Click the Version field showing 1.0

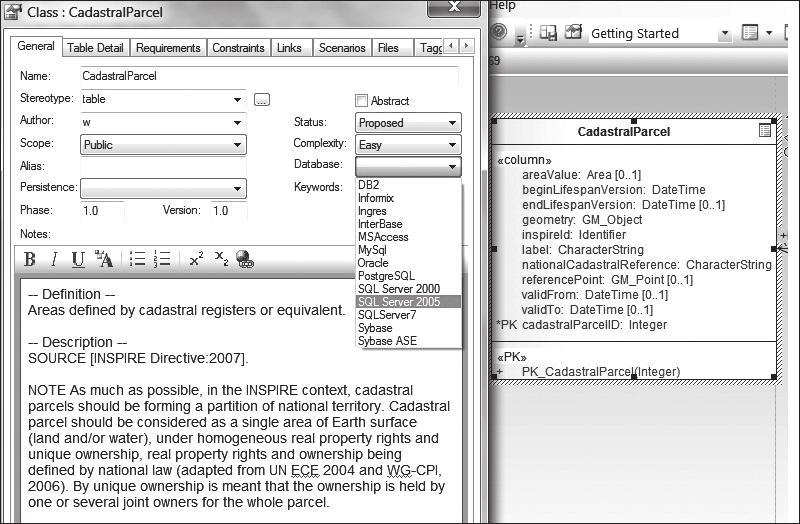click(229, 211)
